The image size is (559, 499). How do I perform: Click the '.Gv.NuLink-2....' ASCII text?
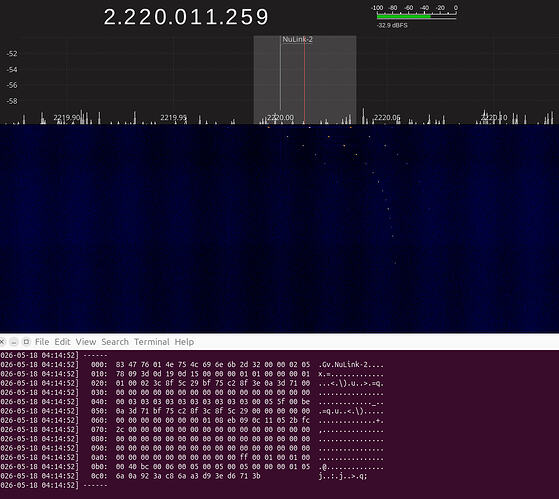point(351,365)
